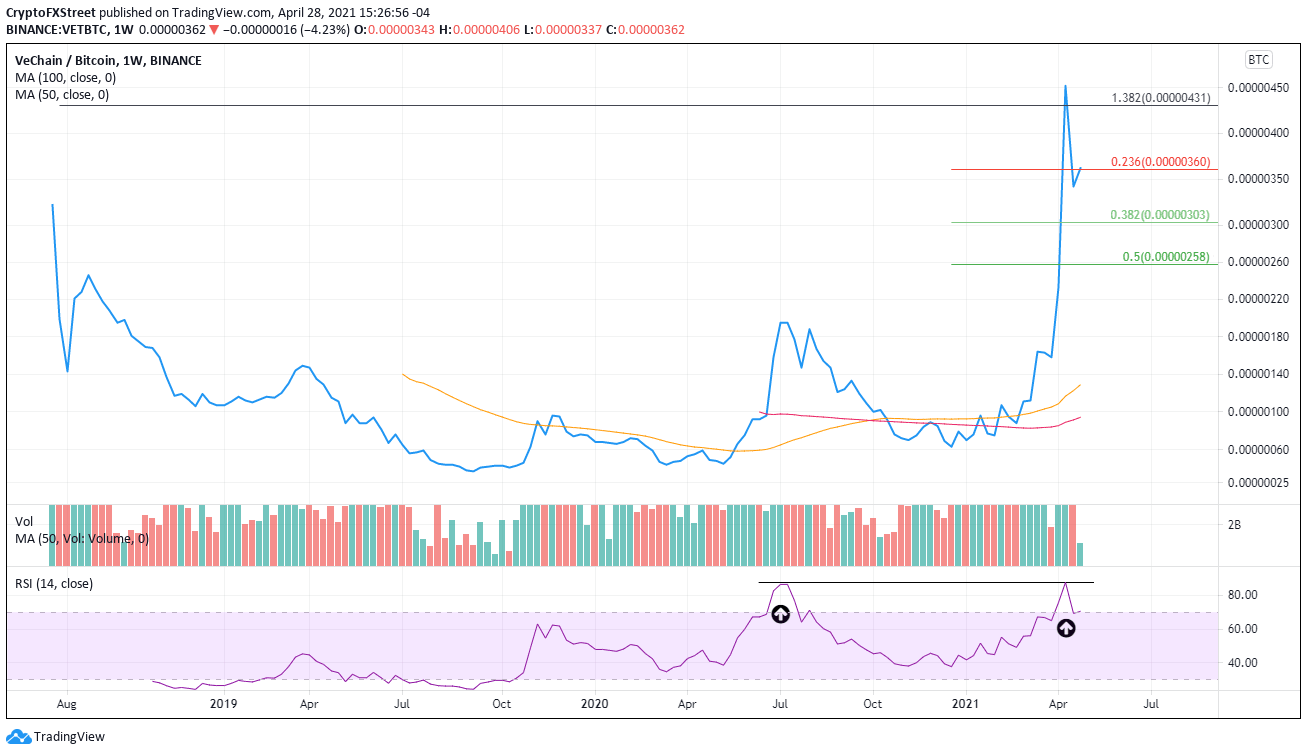Click the RSI (14, close) legend label
Screen dimensions: 1307x755
(x=52, y=583)
